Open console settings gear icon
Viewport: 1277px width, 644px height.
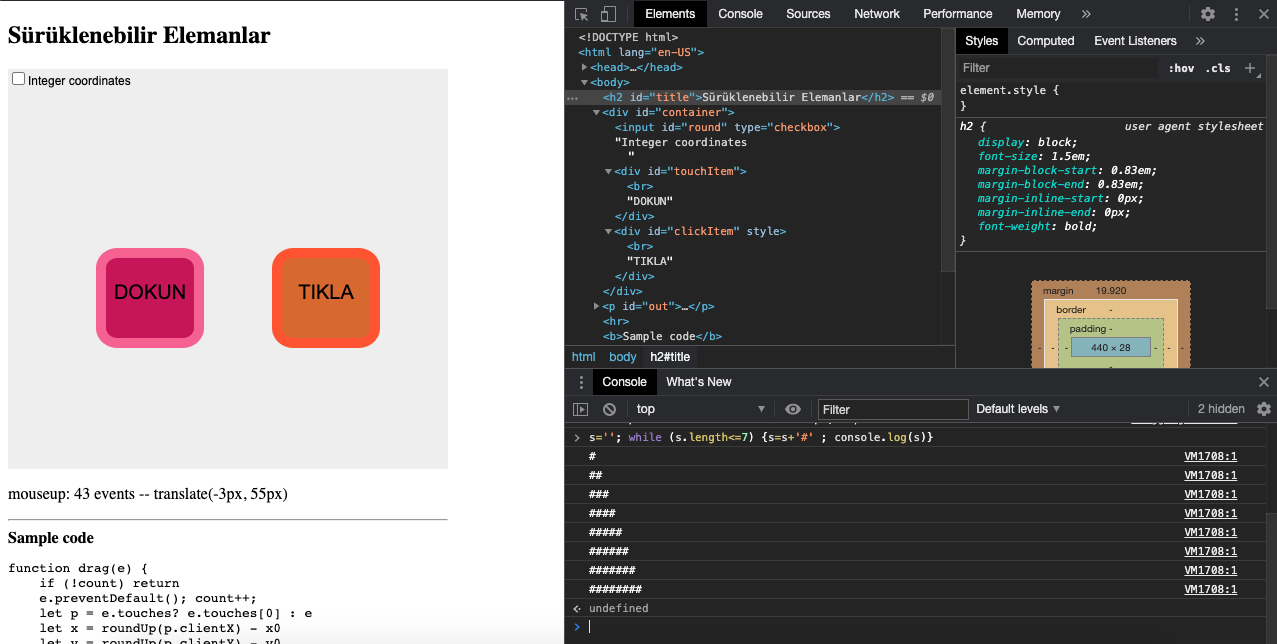(x=1264, y=409)
